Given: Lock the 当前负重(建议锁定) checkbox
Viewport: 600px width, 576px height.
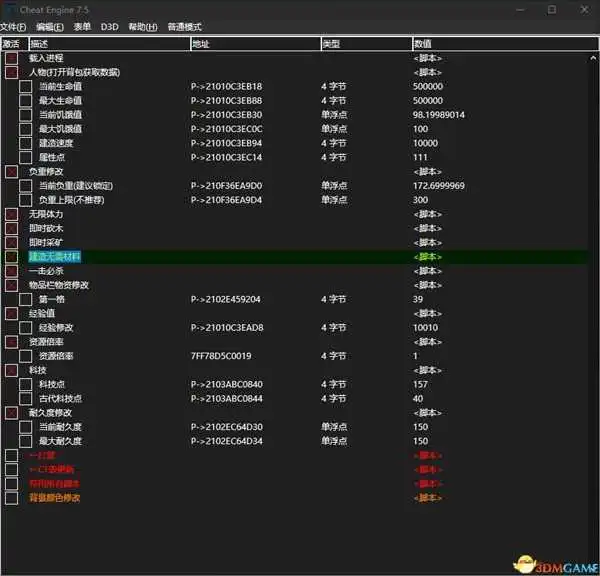Looking at the screenshot, I should pyautogui.click(x=26, y=186).
